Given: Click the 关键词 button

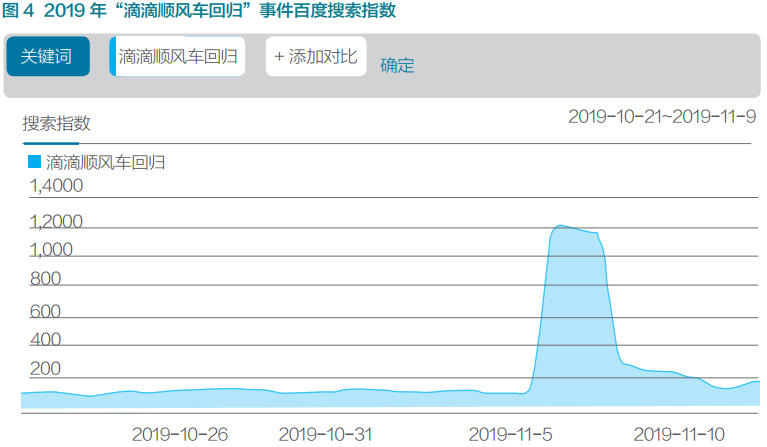Looking at the screenshot, I should point(48,56).
